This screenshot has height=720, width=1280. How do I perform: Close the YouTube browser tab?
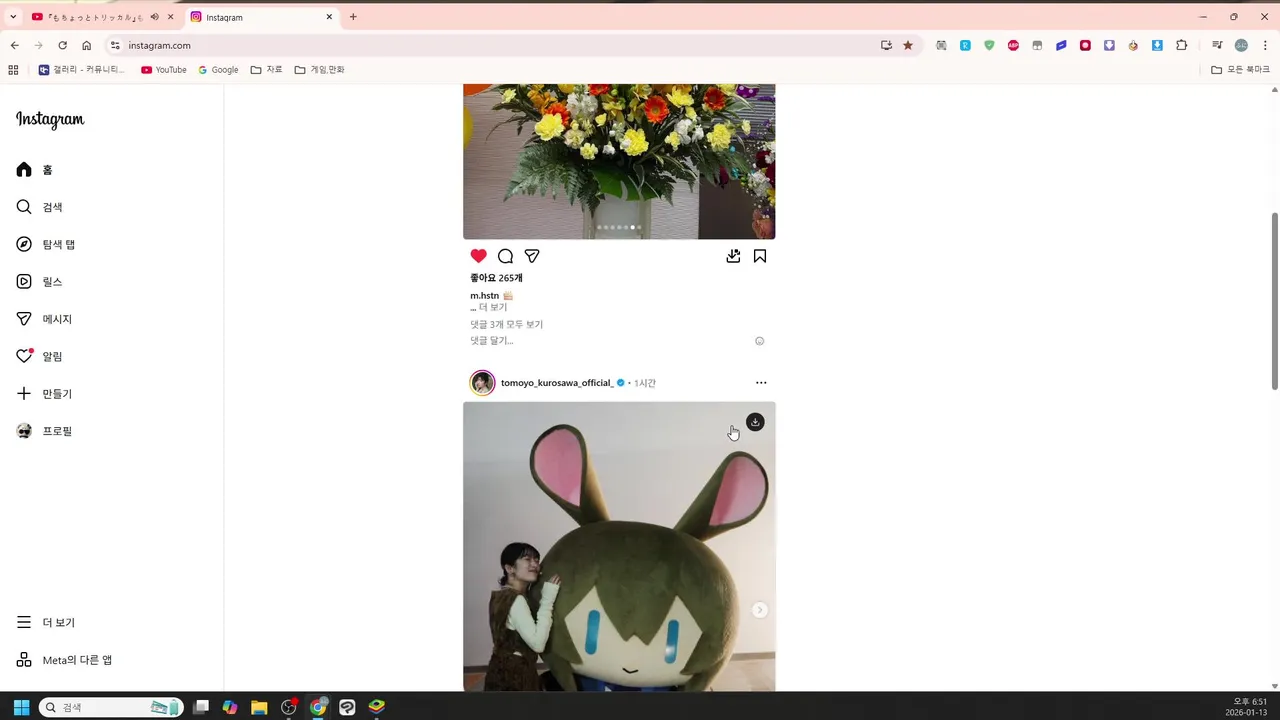coord(171,17)
